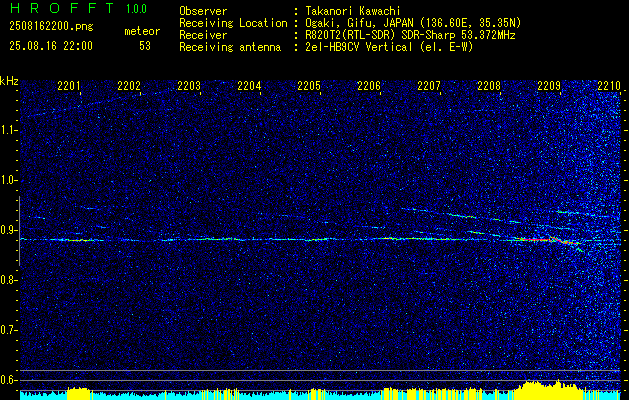This screenshot has height=400, width=629.
Task: Click the 2208 time marker
Action: tap(489, 85)
